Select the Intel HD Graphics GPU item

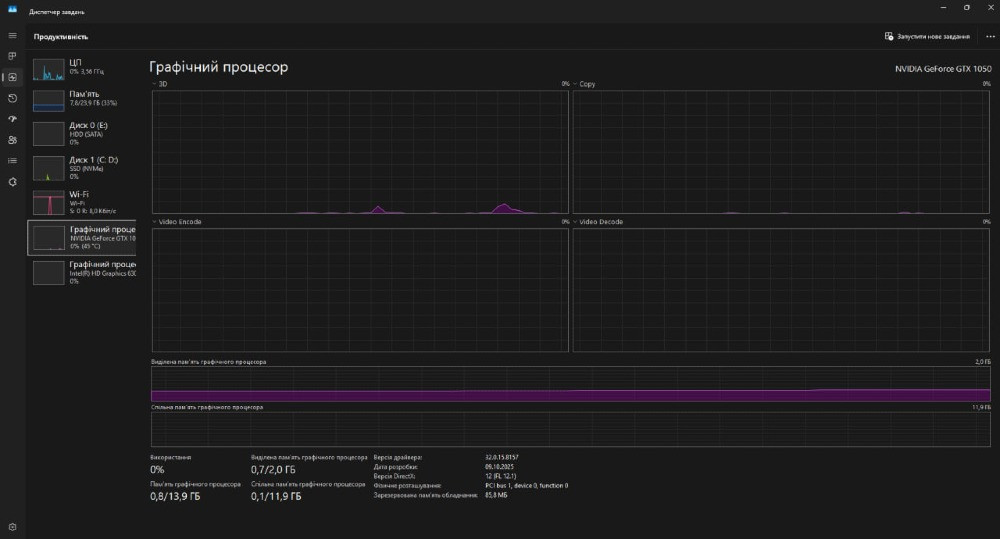[84, 272]
